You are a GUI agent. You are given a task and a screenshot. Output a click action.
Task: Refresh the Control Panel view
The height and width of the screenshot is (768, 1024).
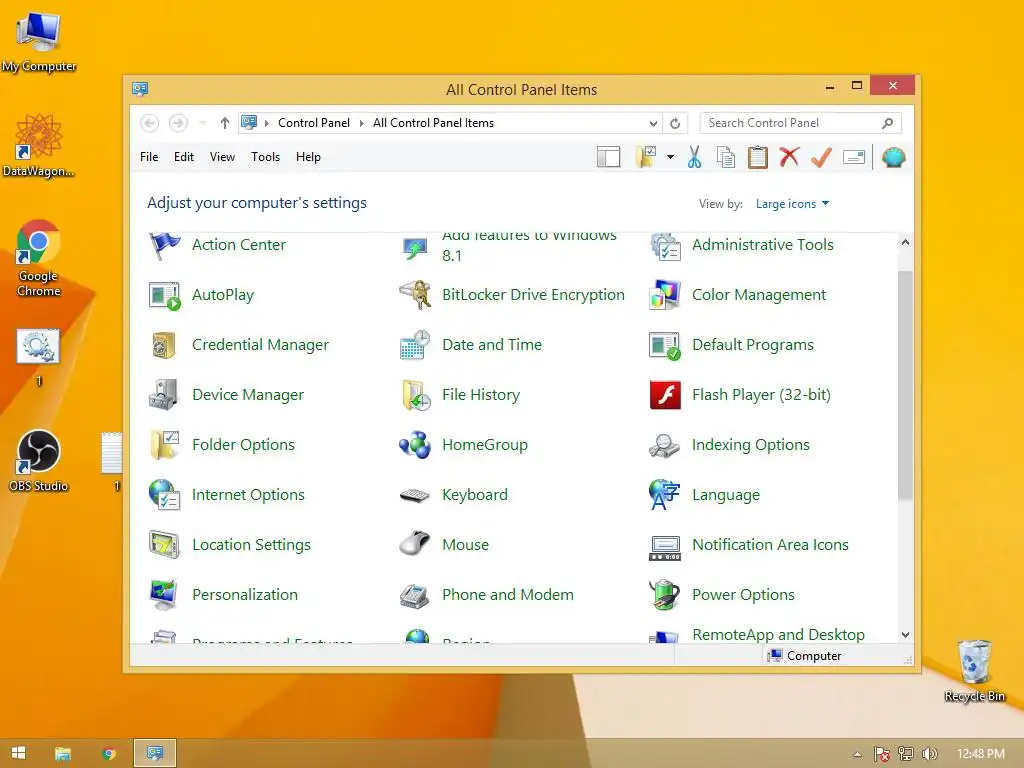click(675, 123)
